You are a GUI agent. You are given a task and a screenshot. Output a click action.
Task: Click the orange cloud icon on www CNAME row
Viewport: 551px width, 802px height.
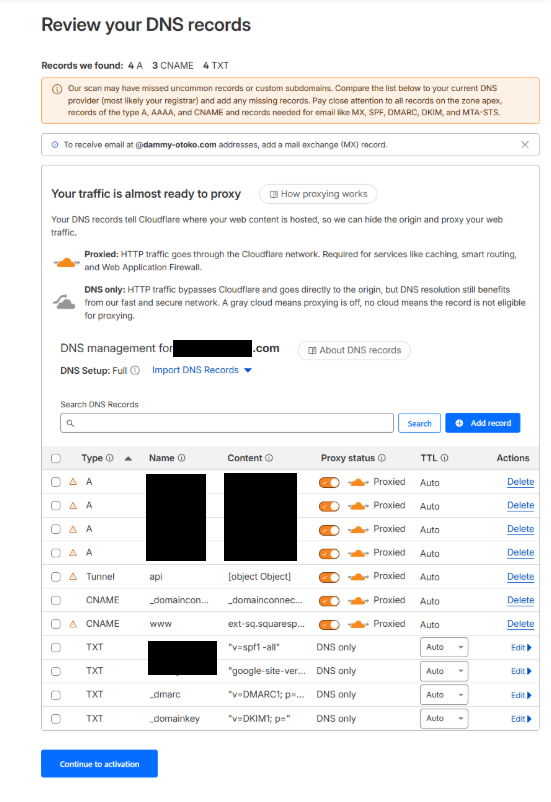pos(358,624)
